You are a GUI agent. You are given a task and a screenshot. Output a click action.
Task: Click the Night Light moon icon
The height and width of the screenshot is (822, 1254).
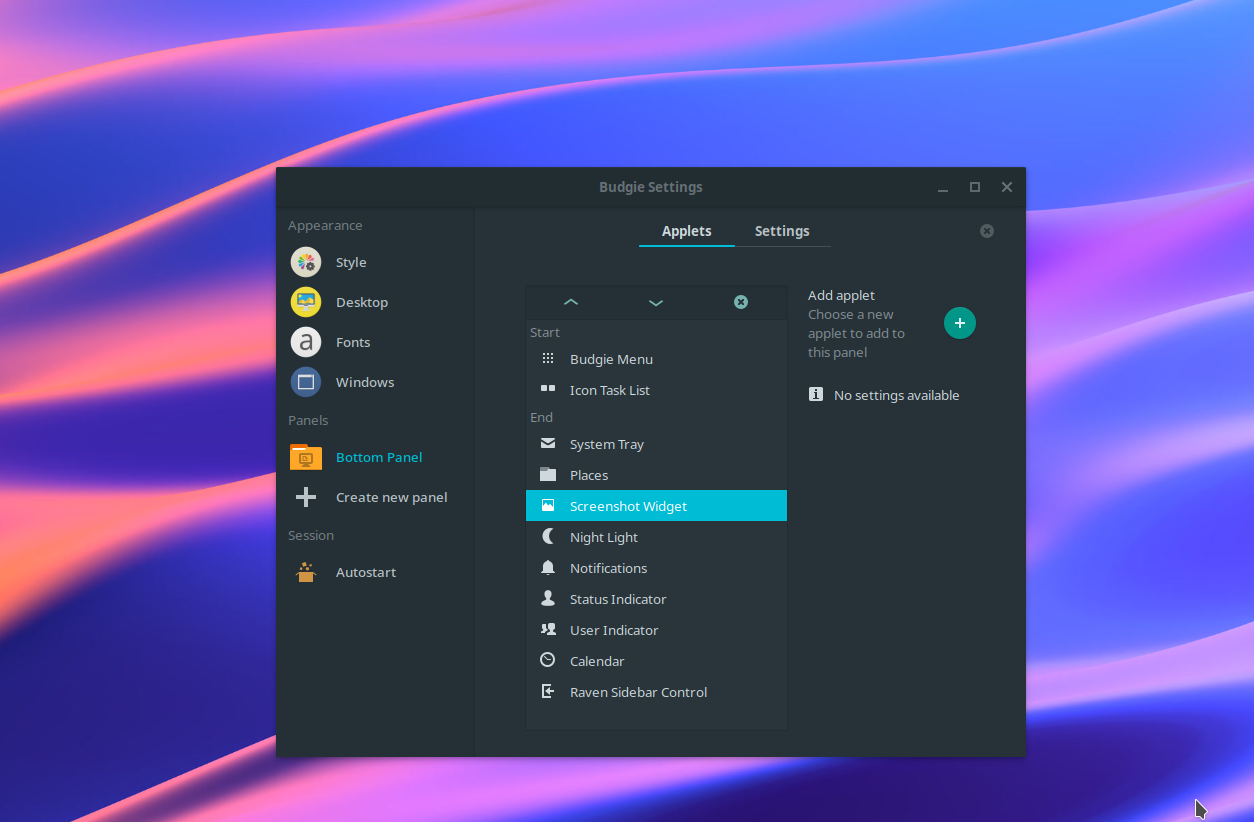[x=548, y=536]
